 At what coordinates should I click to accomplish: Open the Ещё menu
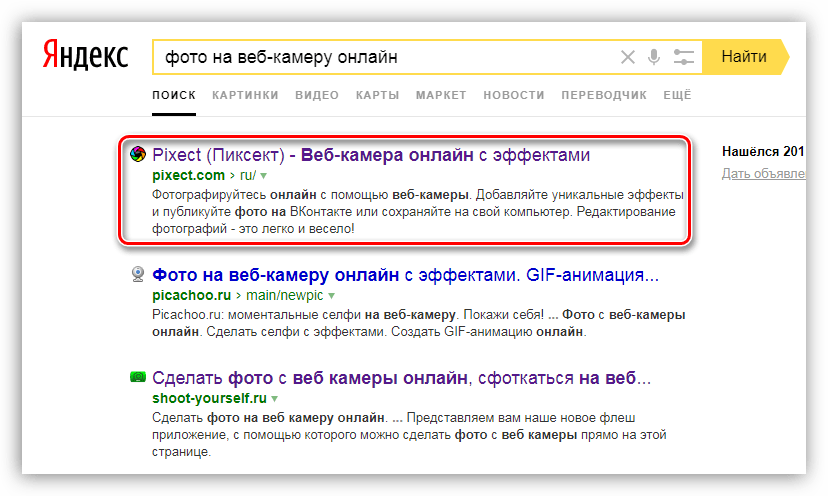pos(677,95)
